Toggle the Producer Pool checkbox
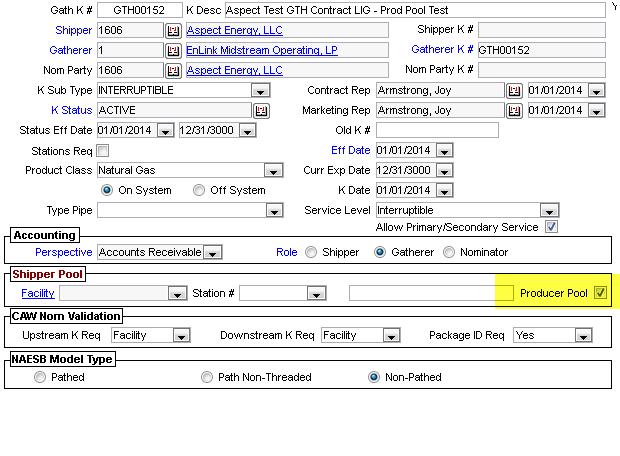Image resolution: width=620 pixels, height=456 pixels. tap(600, 293)
